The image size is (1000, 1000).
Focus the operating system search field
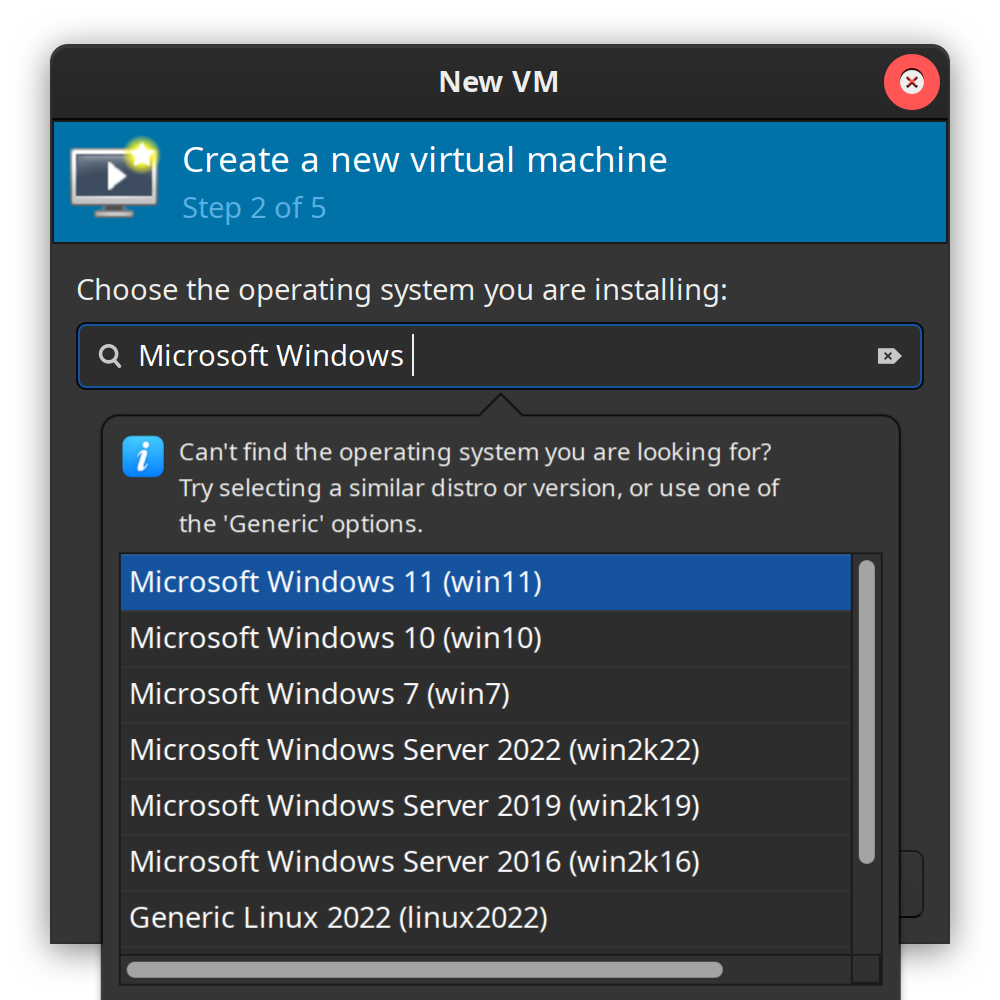point(600,356)
